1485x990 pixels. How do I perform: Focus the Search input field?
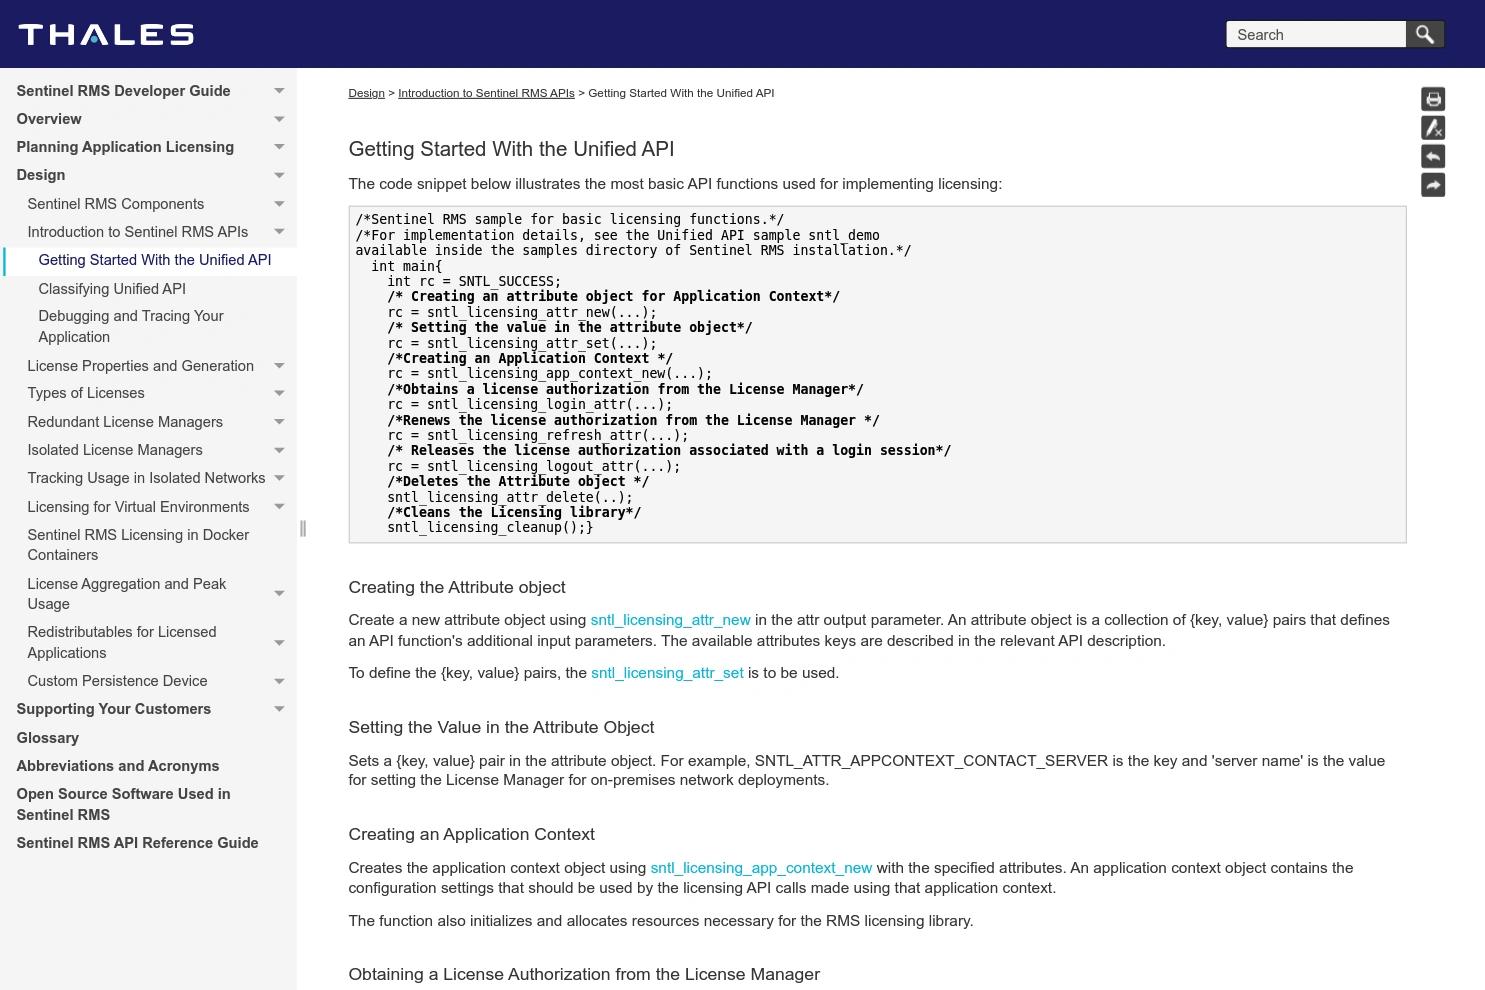coord(1316,34)
